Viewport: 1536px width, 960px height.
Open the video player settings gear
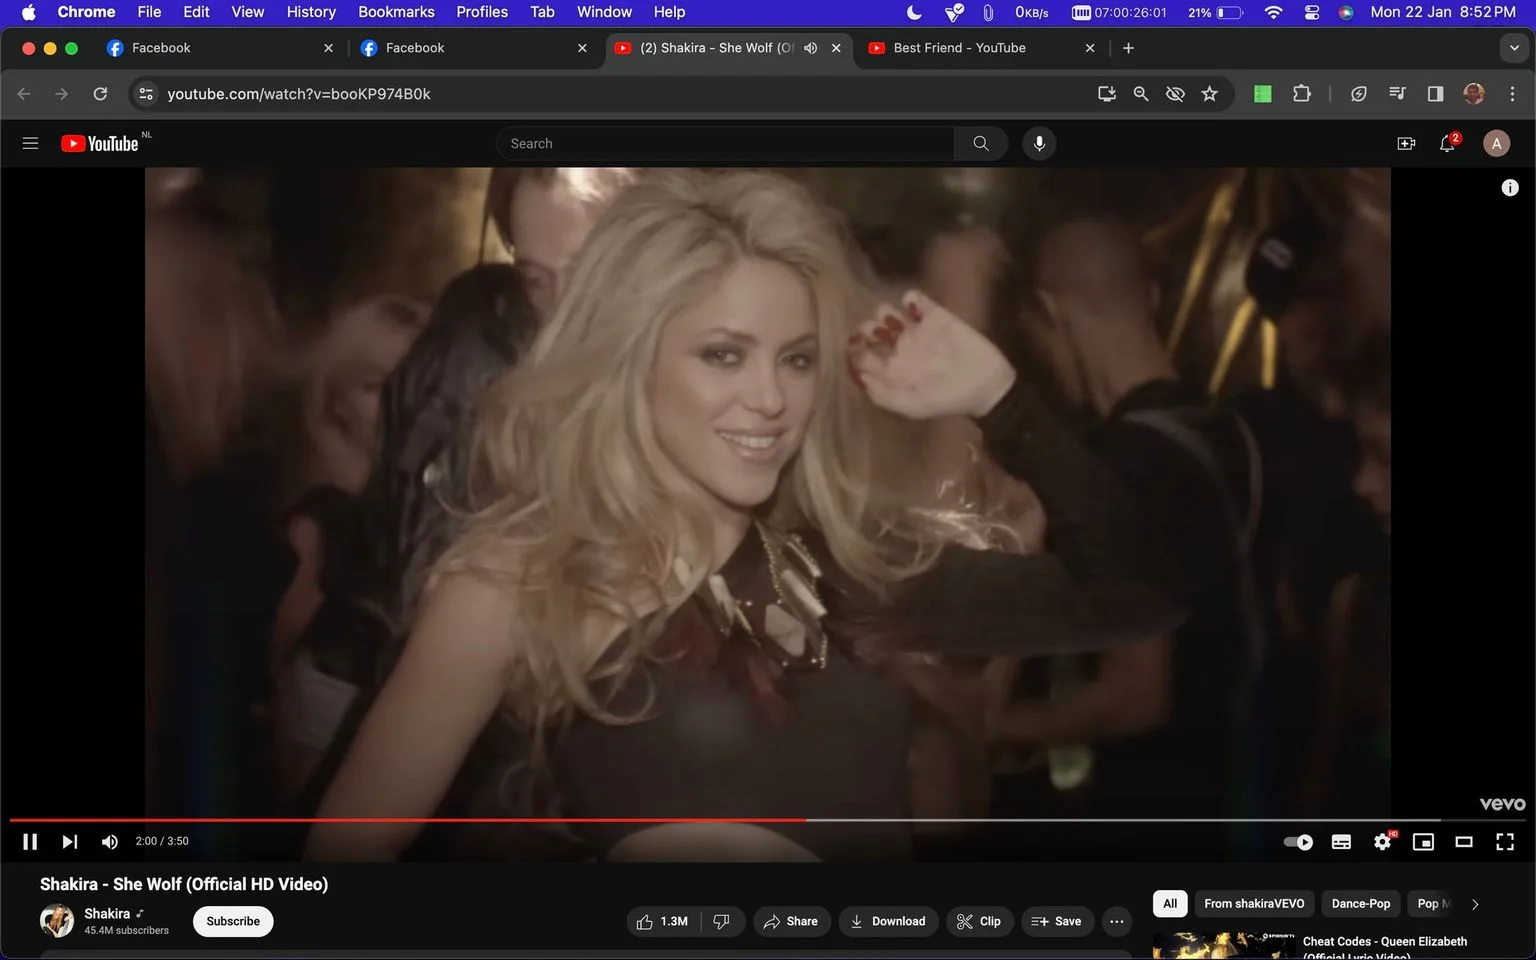point(1383,842)
